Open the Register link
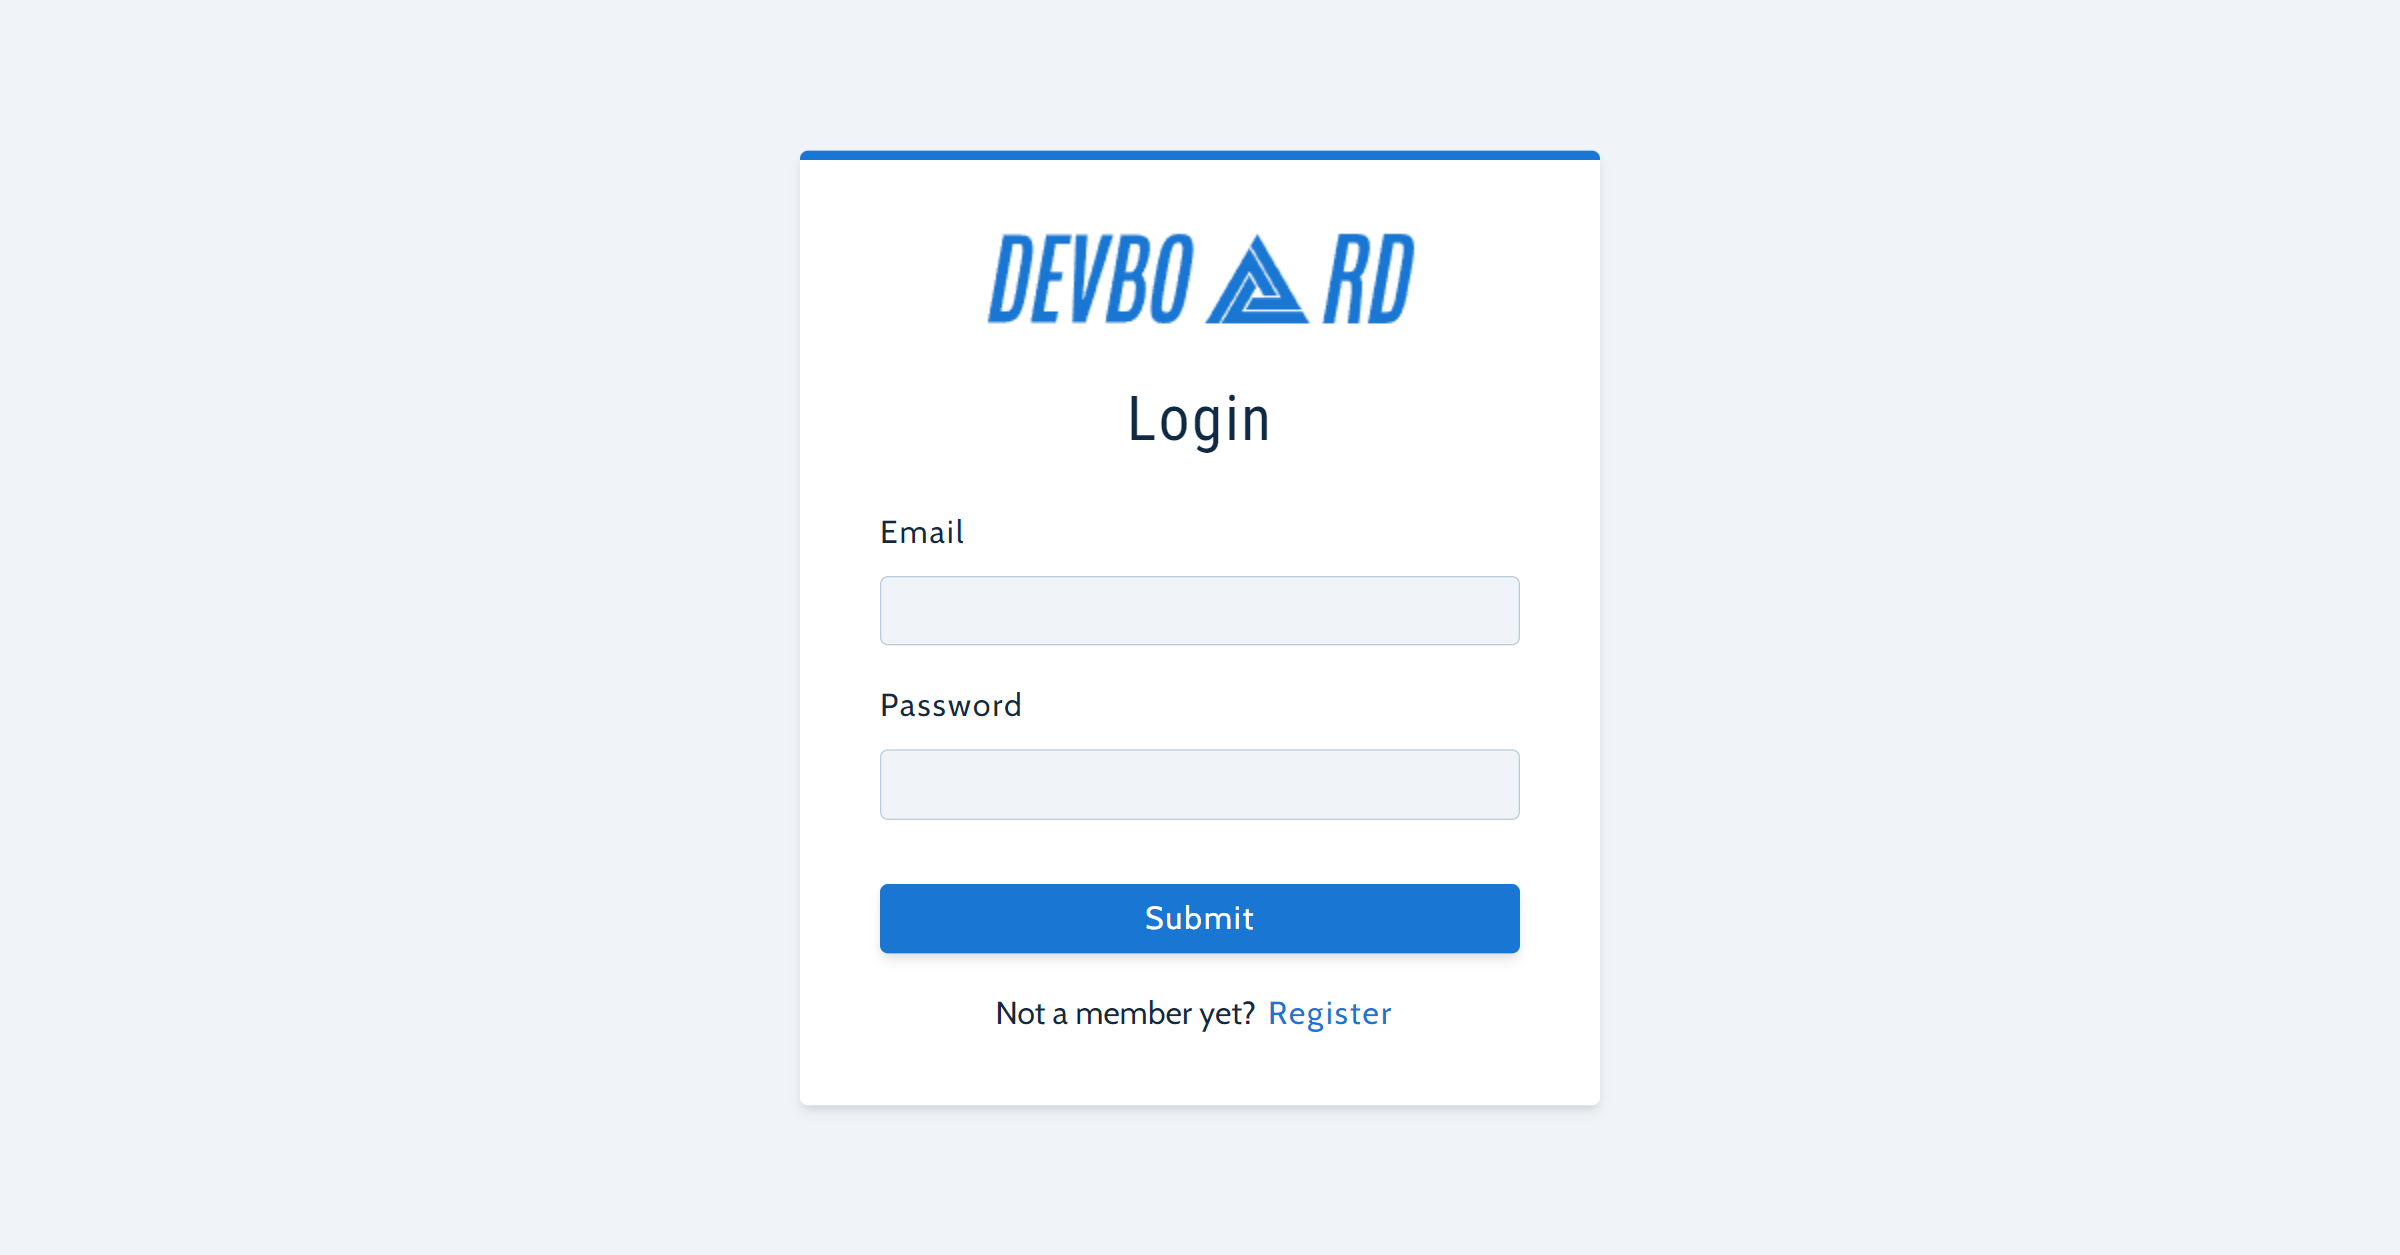 (x=1329, y=1014)
